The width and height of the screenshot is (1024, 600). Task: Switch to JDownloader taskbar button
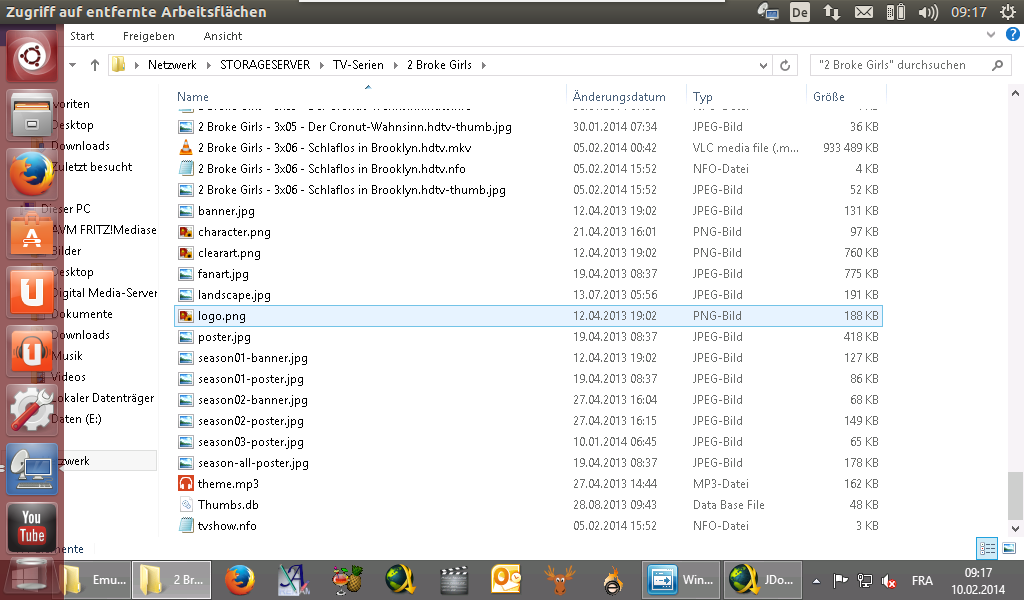(x=763, y=580)
